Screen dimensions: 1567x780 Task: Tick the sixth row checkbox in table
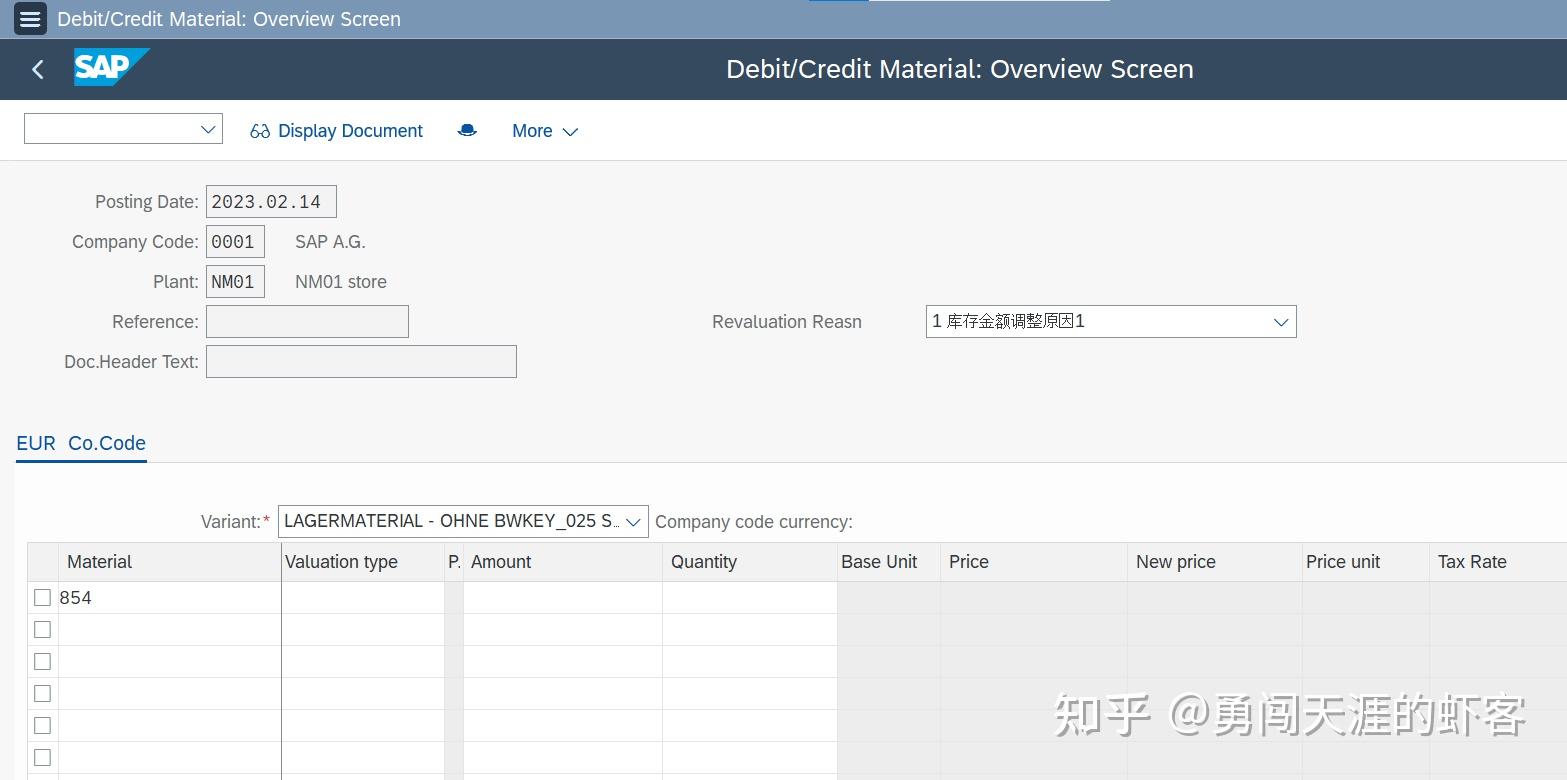(x=42, y=758)
